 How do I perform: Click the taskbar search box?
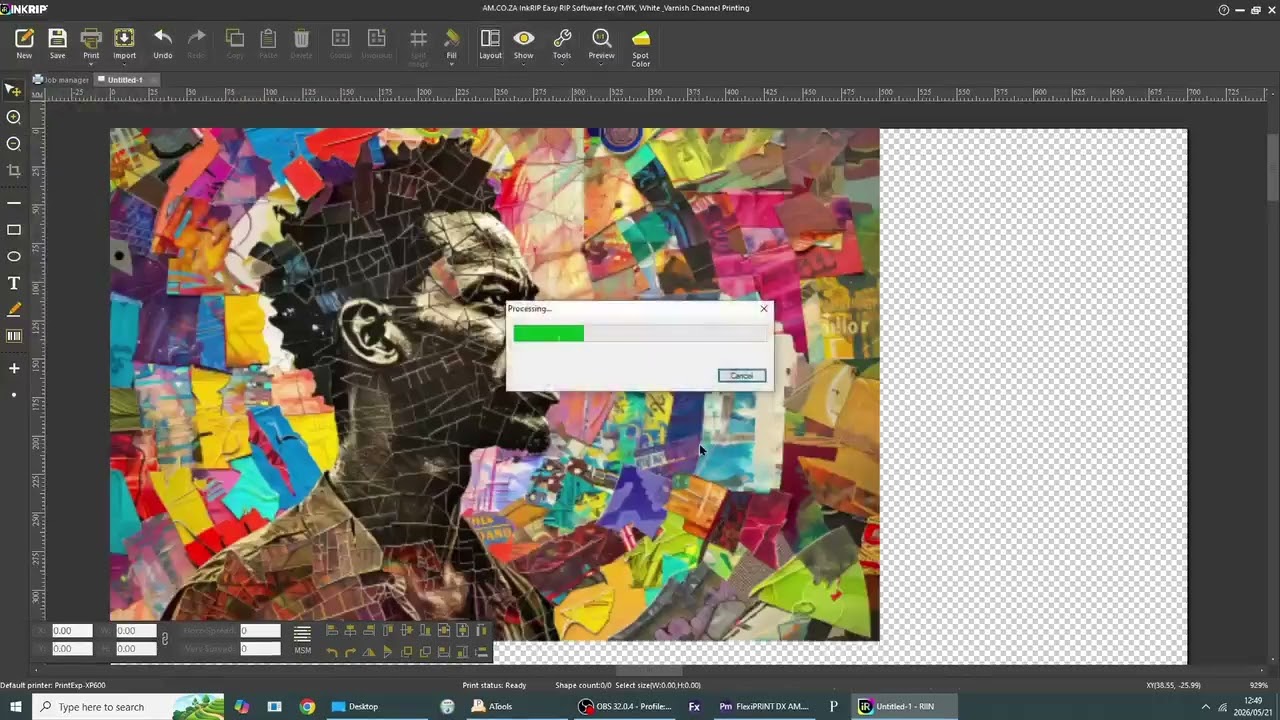click(x=128, y=707)
